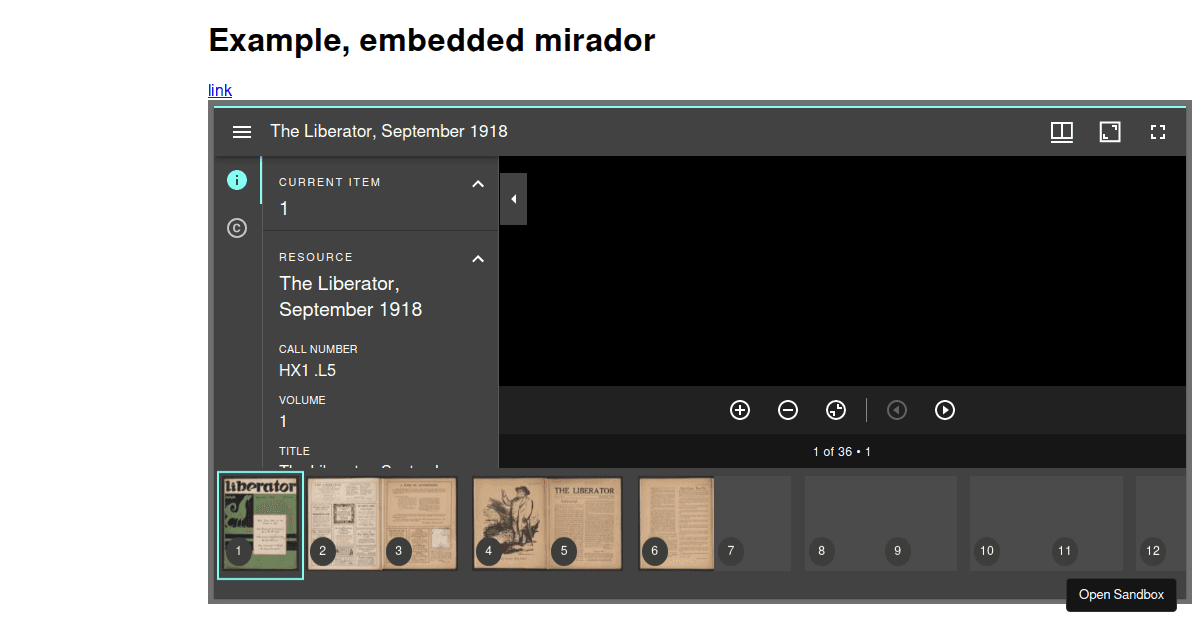Click the Open Sandbox button
This screenshot has height=630, width=1200.
(x=1121, y=594)
